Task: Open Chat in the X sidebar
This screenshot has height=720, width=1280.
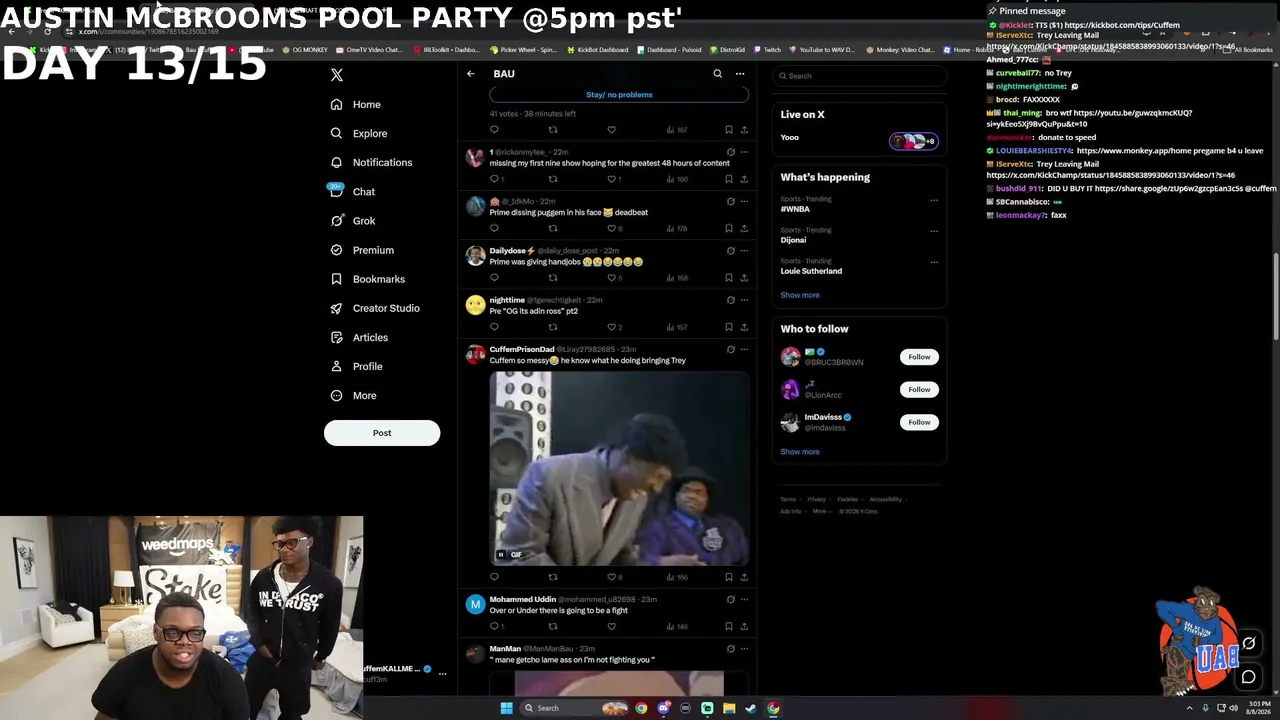Action: coord(353,191)
